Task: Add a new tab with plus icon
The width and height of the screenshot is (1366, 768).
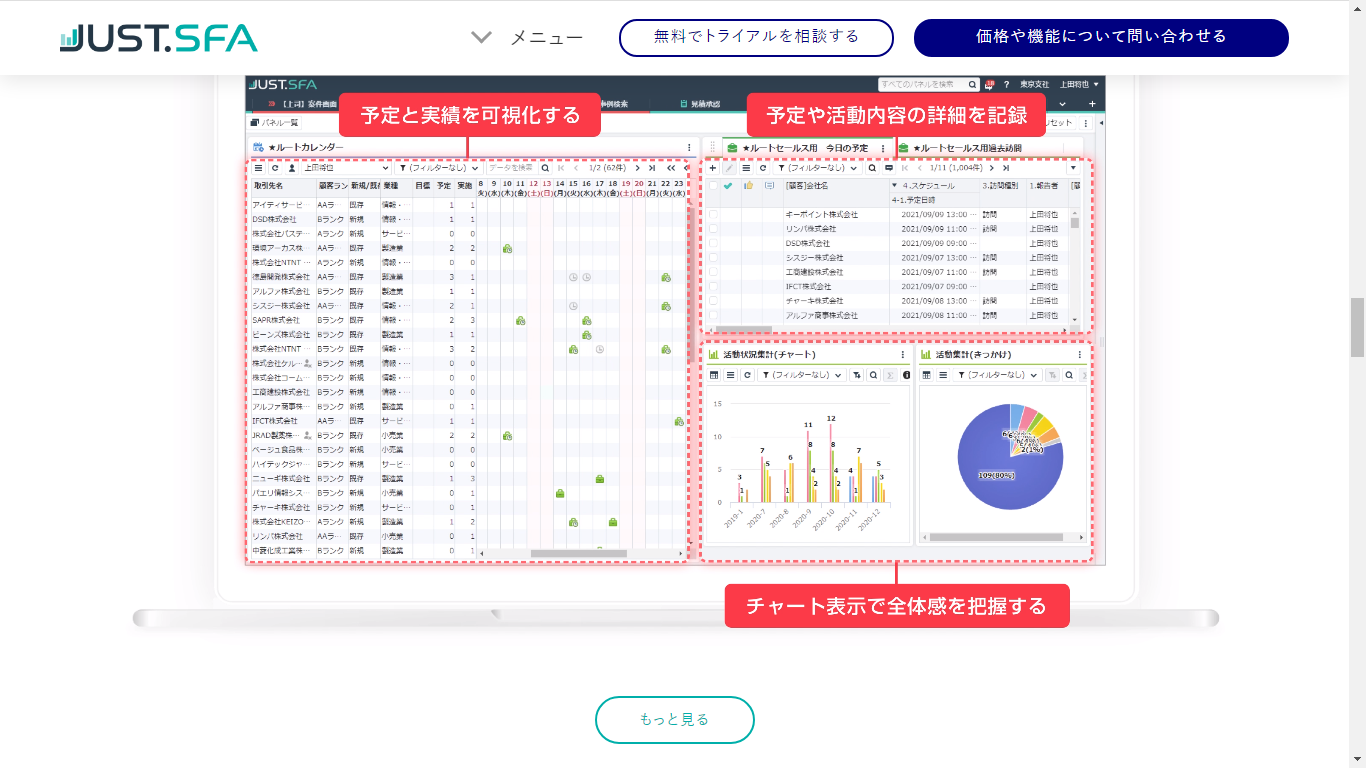Action: 1092,104
